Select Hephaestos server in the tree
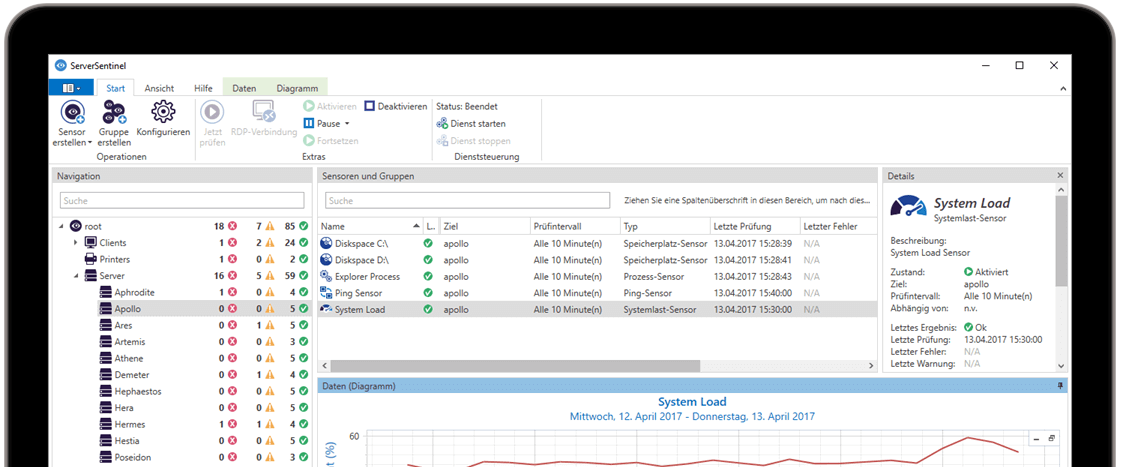The height and width of the screenshot is (467, 1121). click(138, 391)
